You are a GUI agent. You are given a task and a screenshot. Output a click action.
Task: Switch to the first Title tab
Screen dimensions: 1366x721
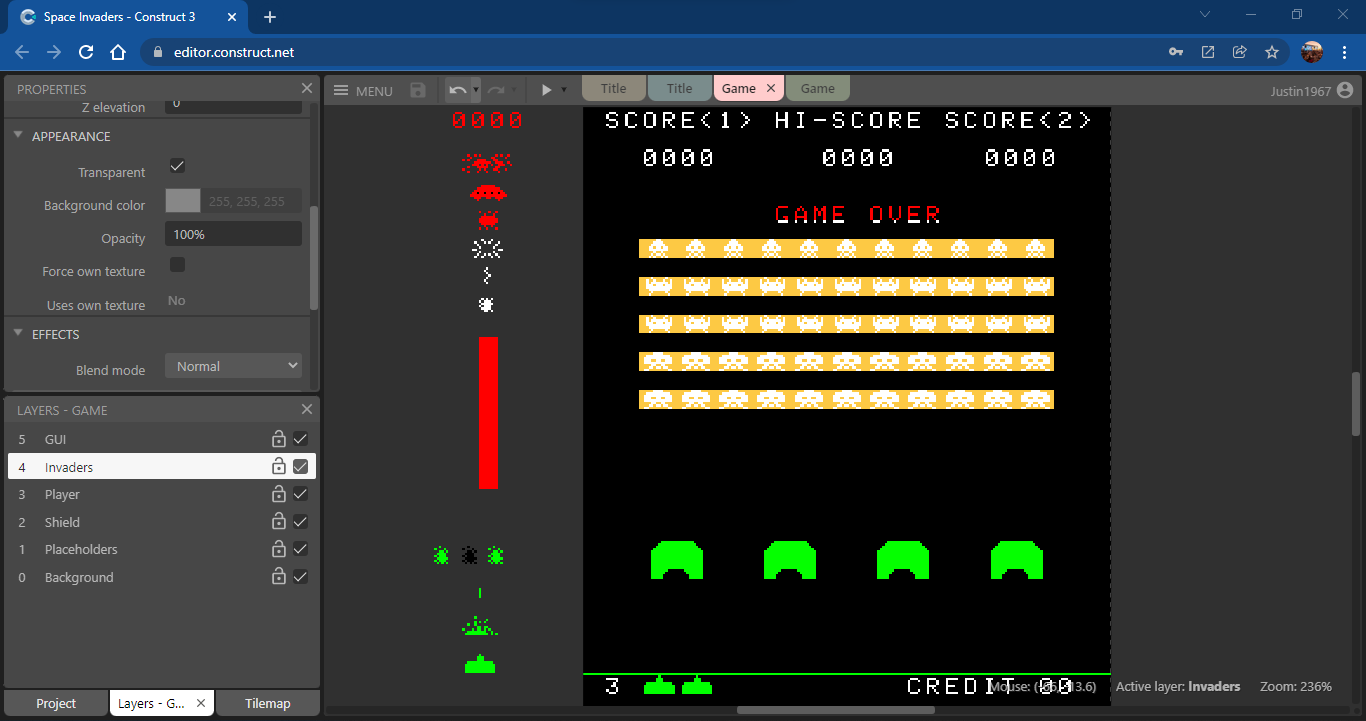pos(614,88)
